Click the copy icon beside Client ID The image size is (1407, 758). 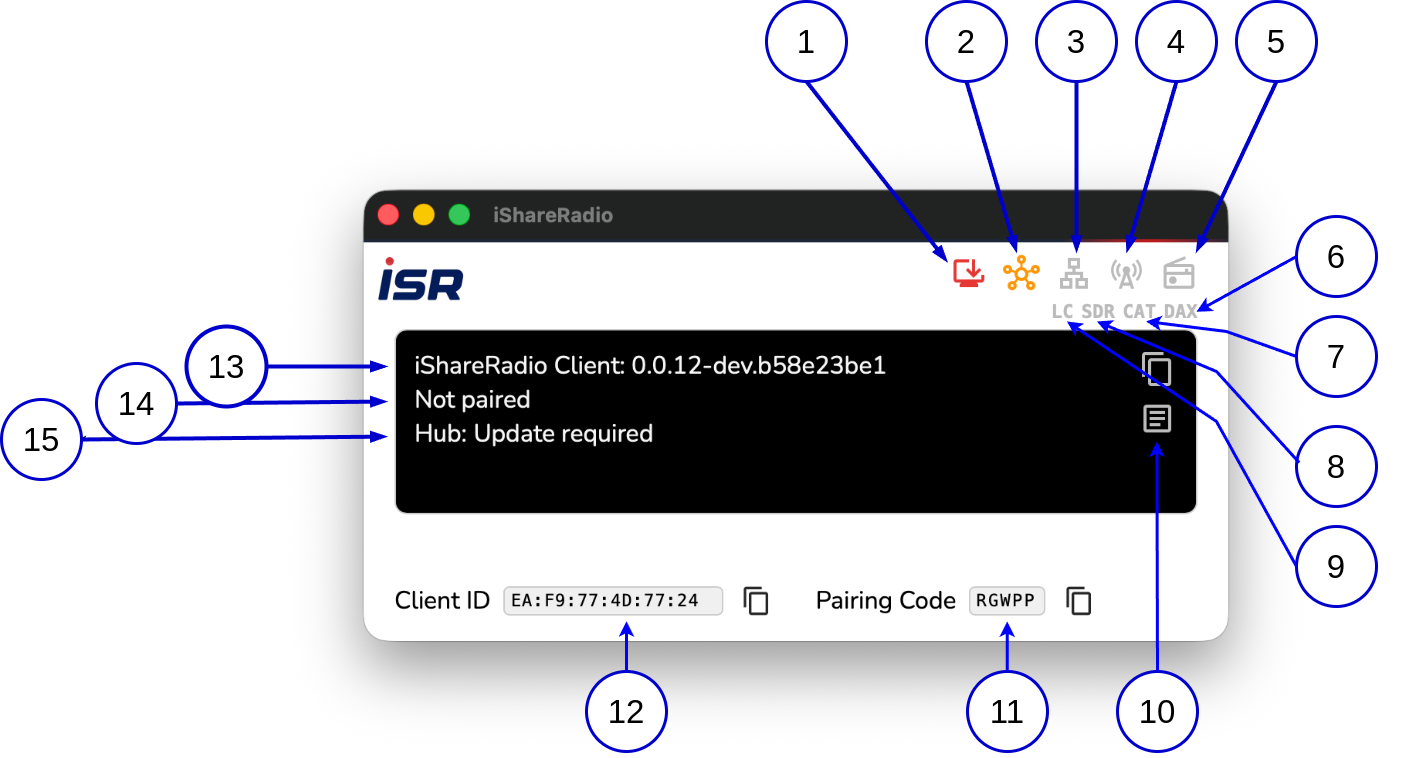[755, 601]
